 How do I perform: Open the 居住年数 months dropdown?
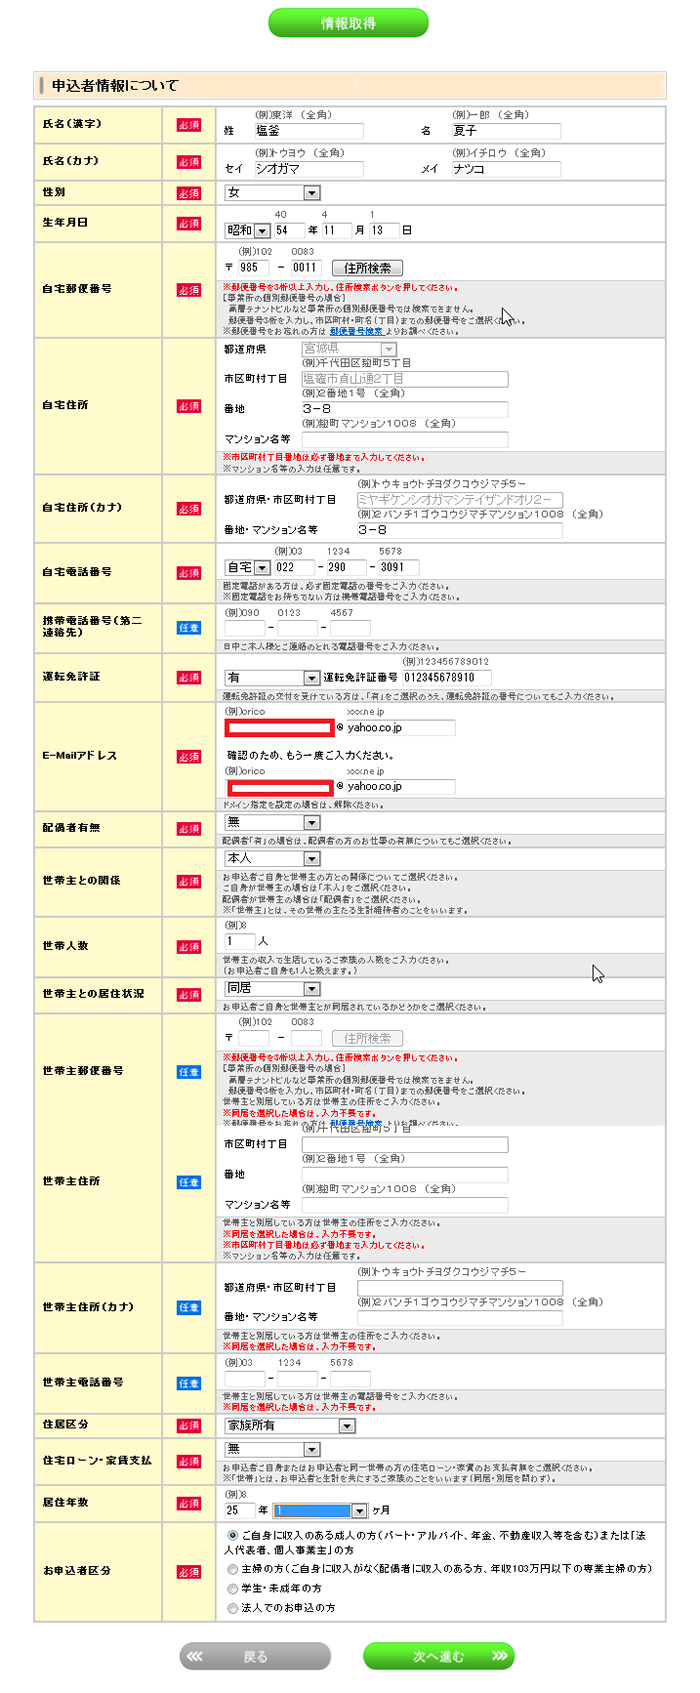point(320,1511)
